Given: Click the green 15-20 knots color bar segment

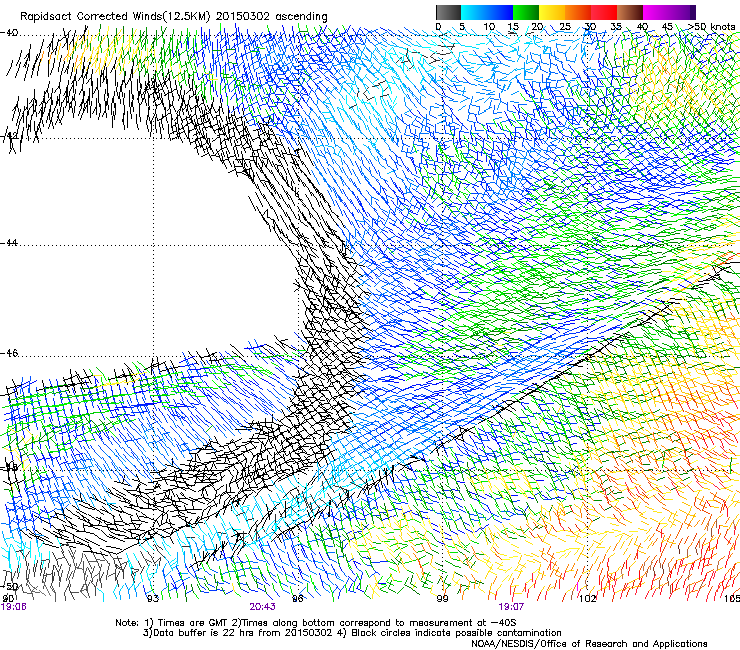Looking at the screenshot, I should [x=526, y=12].
